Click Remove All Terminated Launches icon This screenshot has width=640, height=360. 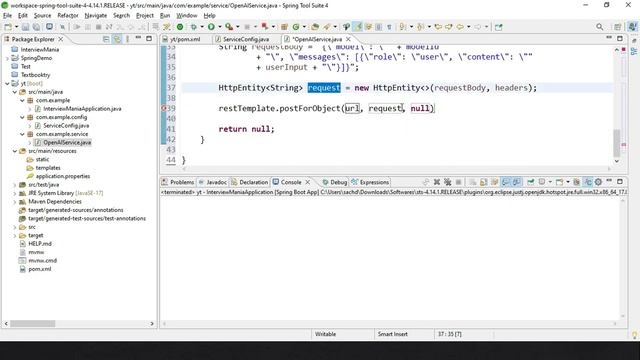pos(448,182)
